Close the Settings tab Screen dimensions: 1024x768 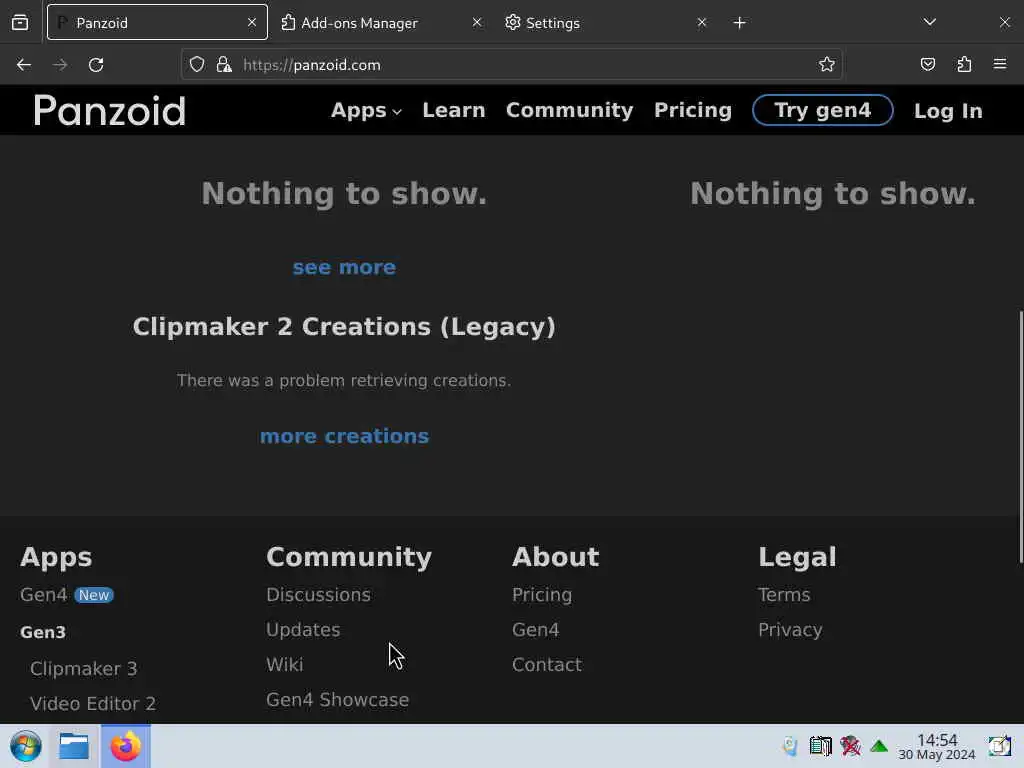pos(701,22)
